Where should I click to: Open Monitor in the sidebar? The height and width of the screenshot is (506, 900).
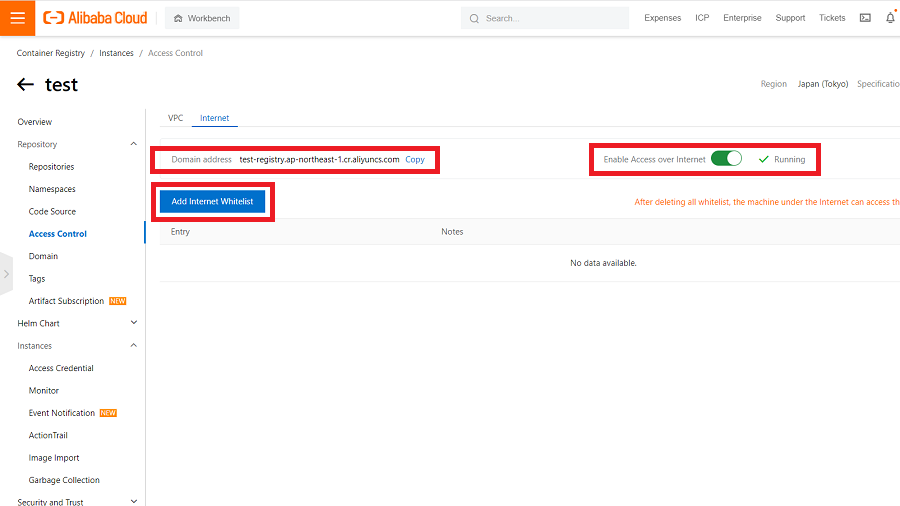44,390
